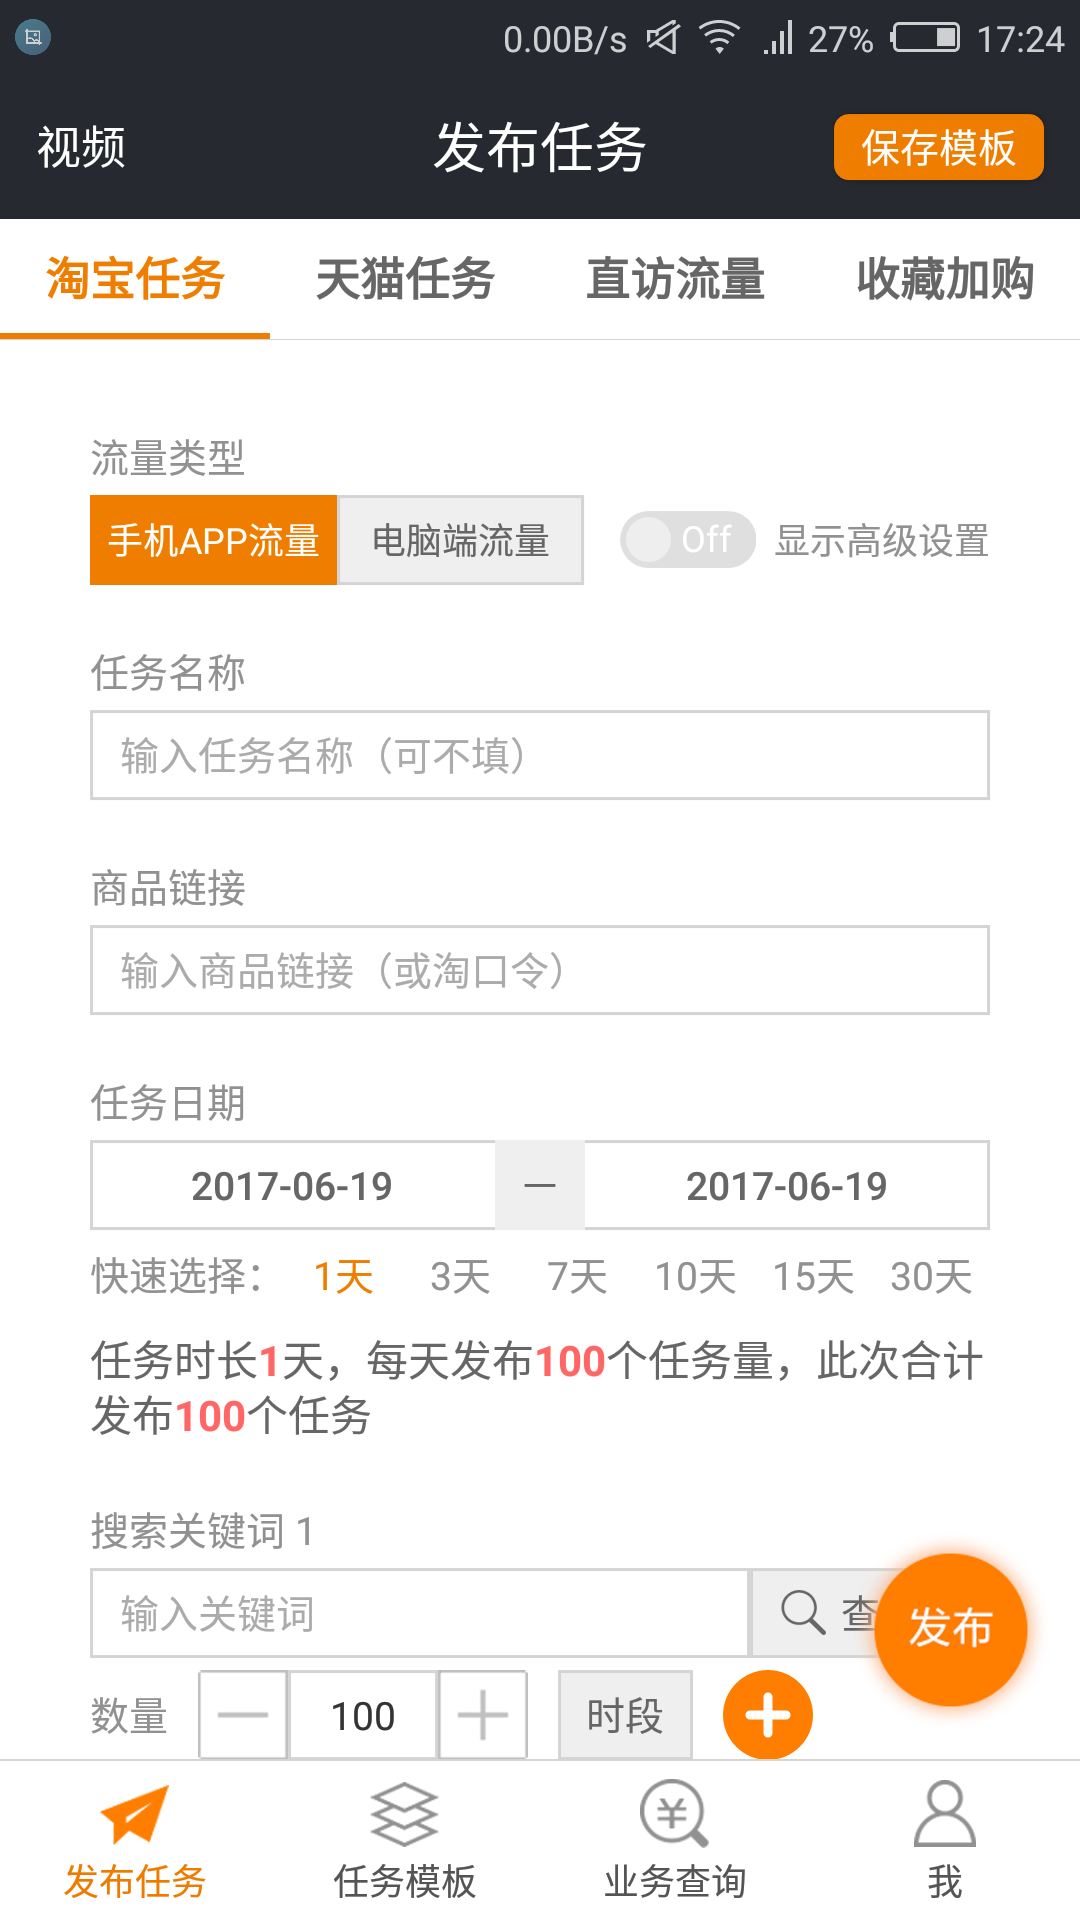Open the 业务查询 yen search icon
Viewport: 1080px width, 1920px height.
pos(674,1813)
